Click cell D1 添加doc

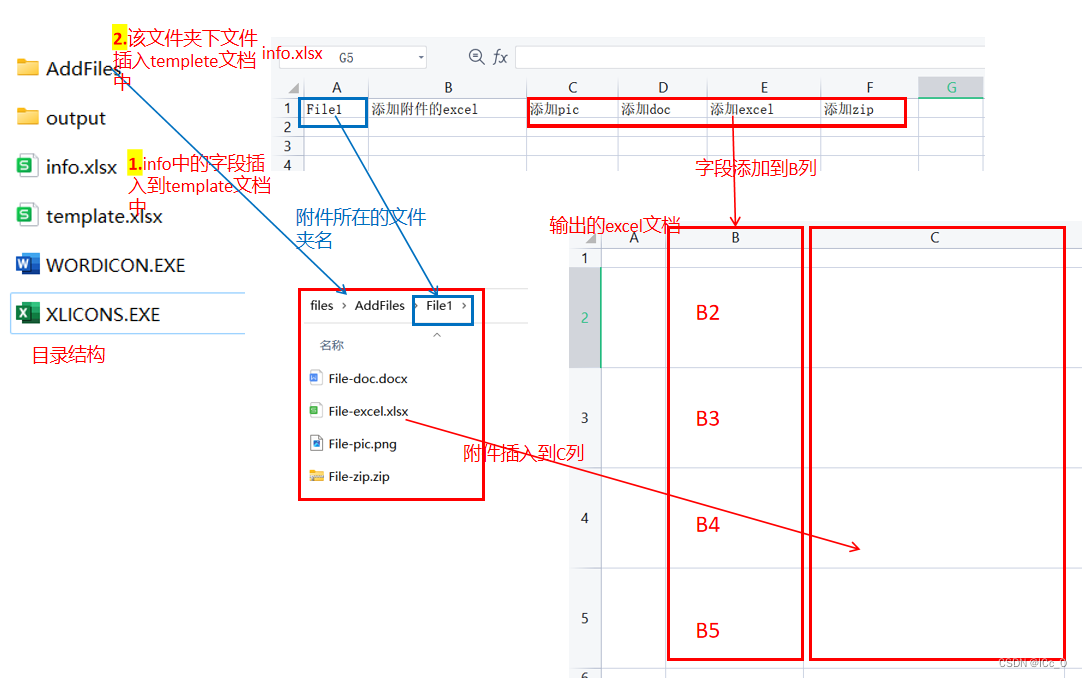click(x=662, y=109)
